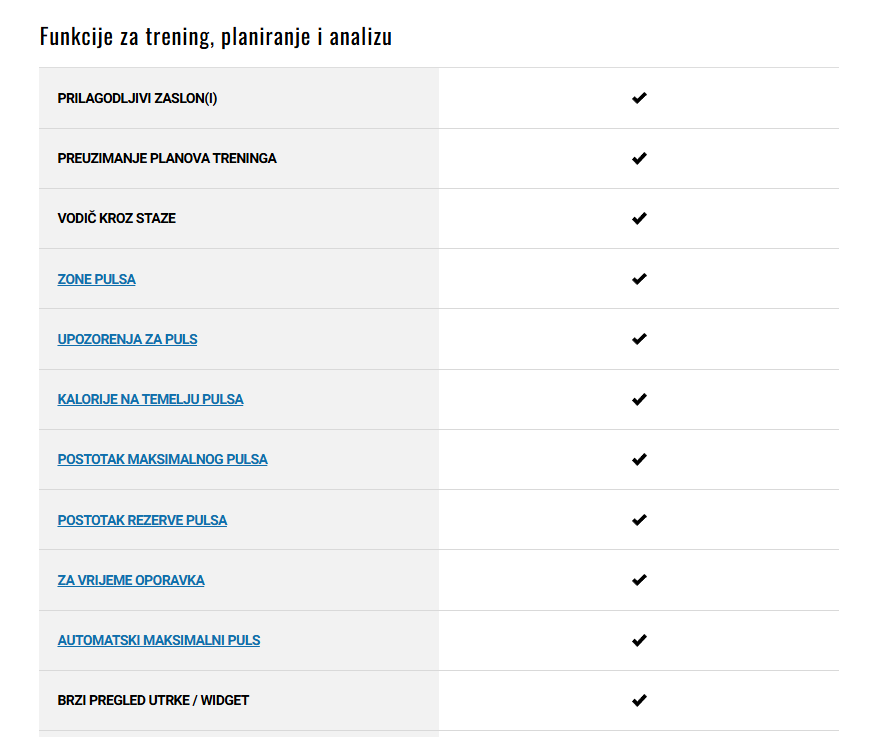
Task: Open the ZONE PULSA link
Action: [96, 279]
